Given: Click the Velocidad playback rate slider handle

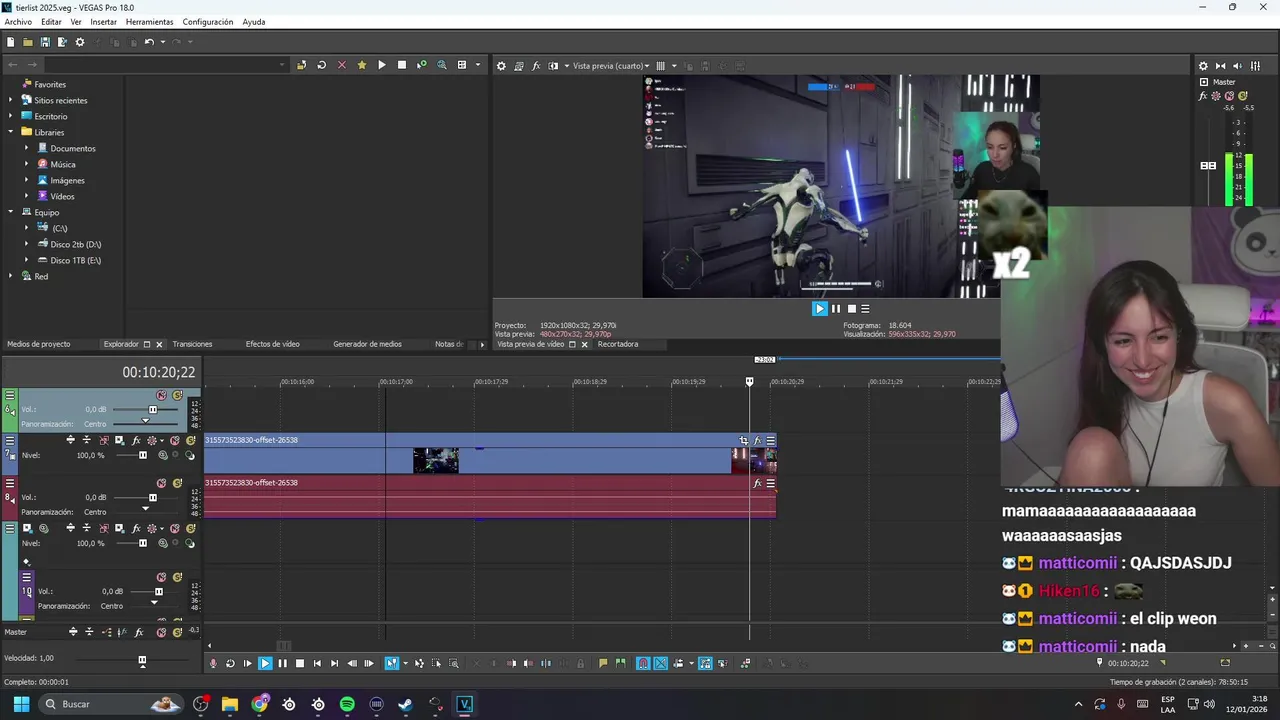Looking at the screenshot, I should (142, 660).
